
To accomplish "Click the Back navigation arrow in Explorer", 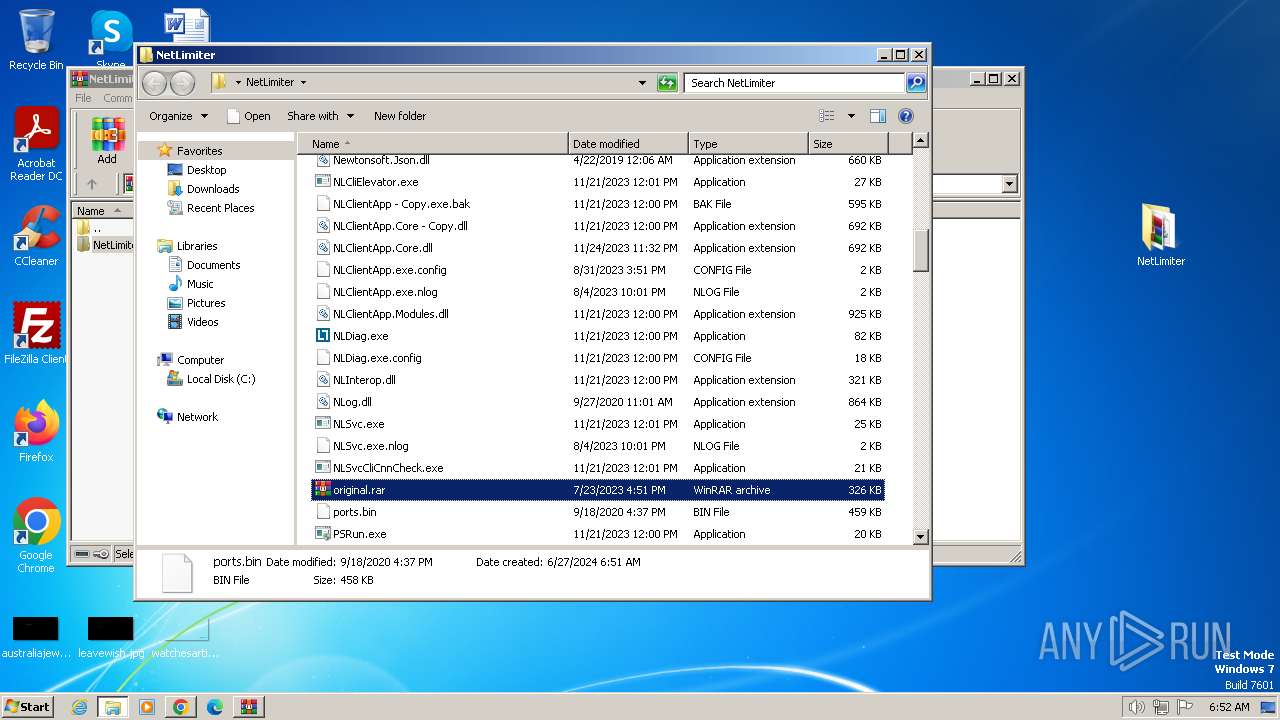I will coord(154,83).
